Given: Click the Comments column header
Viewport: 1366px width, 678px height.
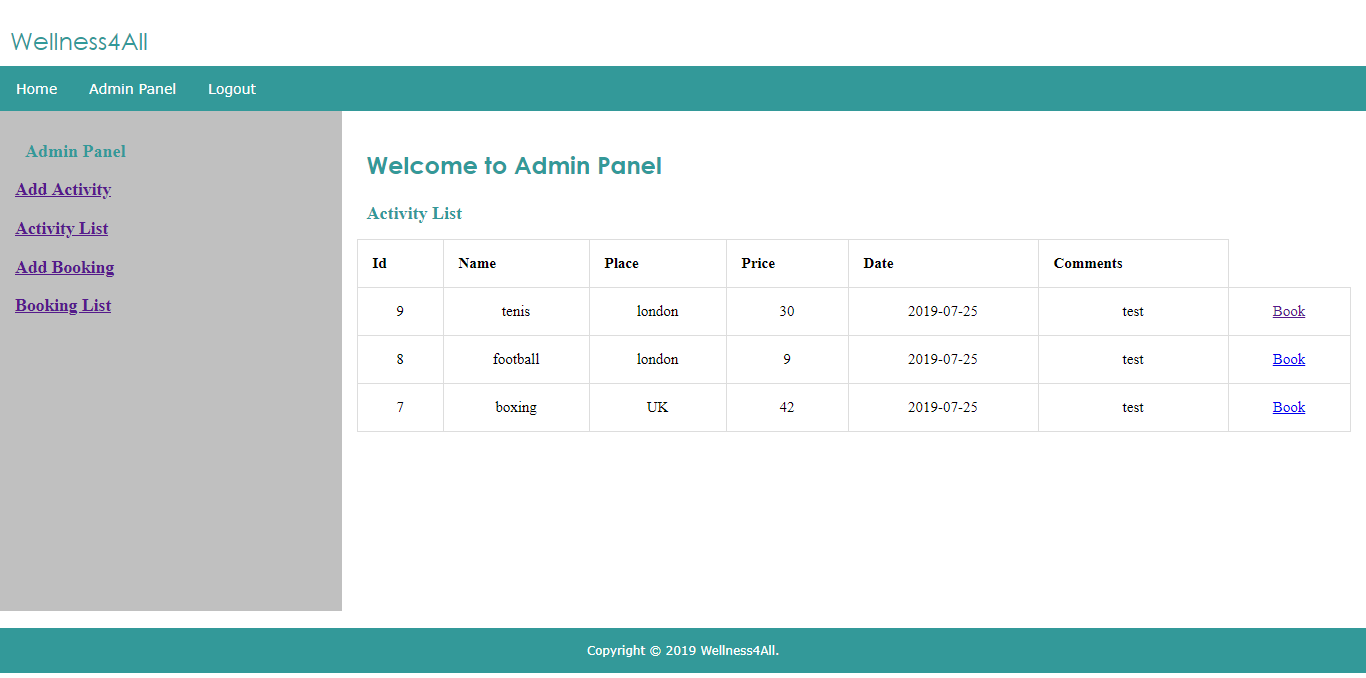Looking at the screenshot, I should [1133, 264].
